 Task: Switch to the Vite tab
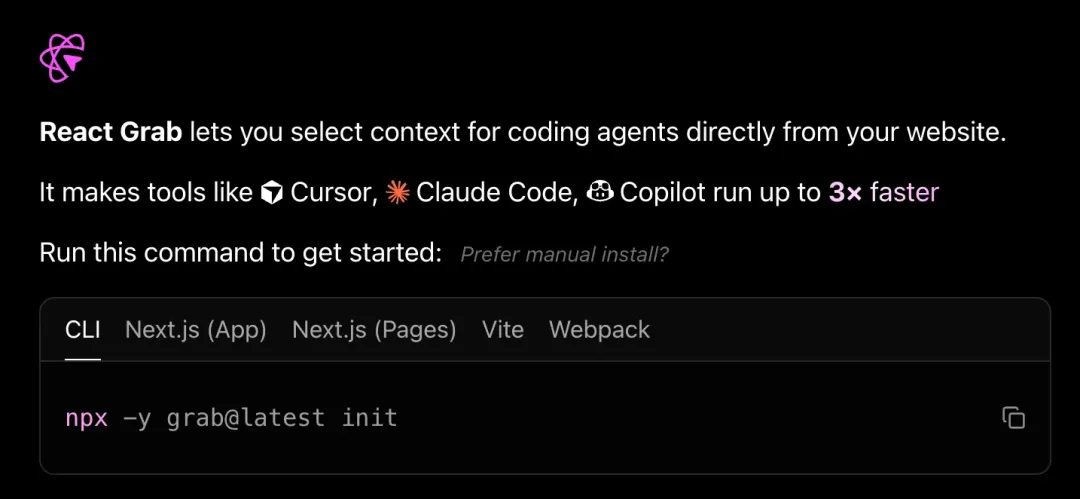(x=503, y=330)
